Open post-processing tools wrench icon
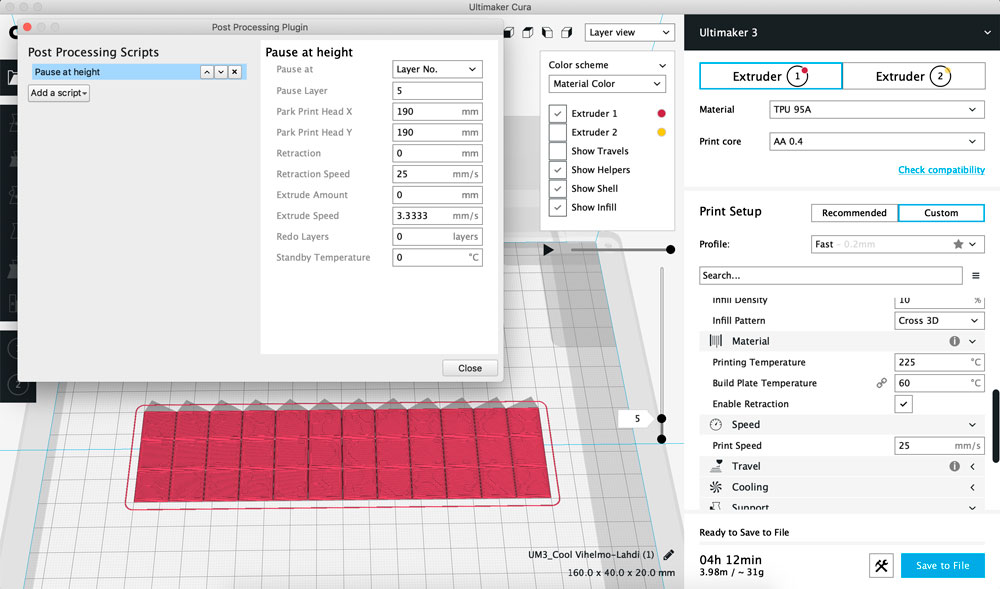 point(881,565)
